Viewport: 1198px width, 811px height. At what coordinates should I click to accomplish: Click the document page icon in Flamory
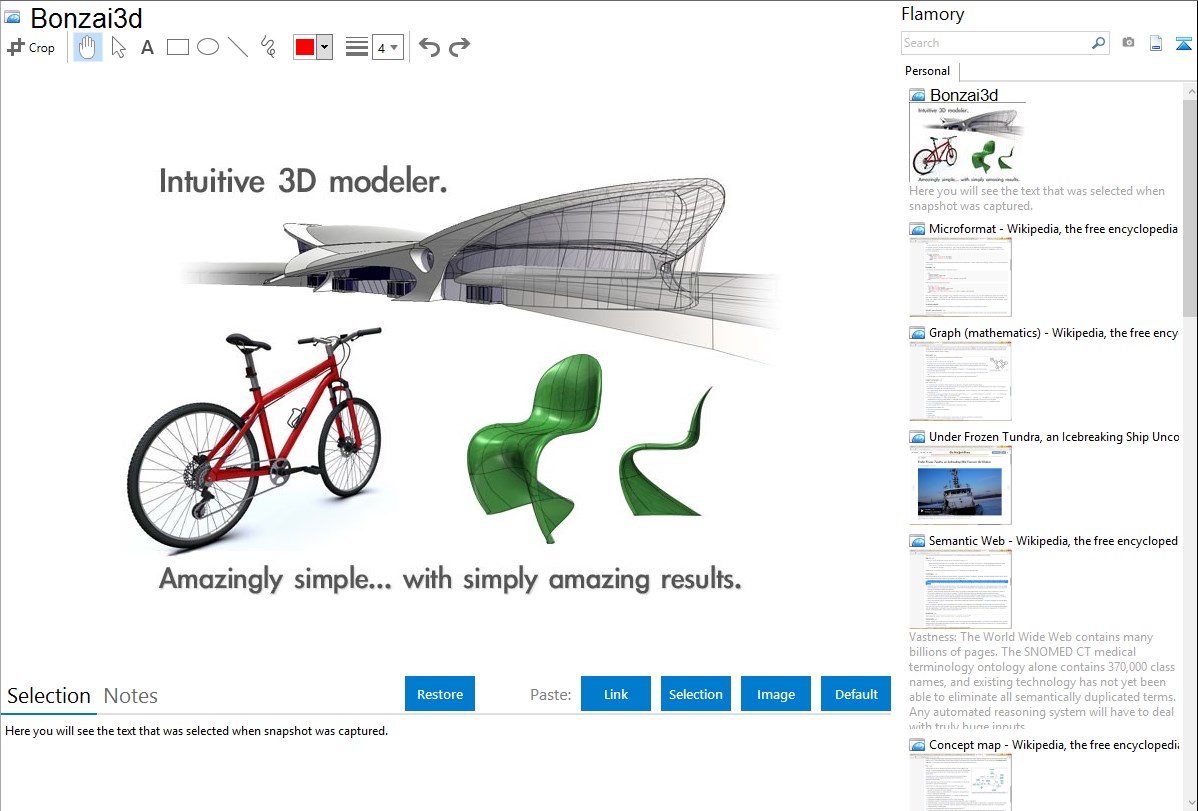point(1156,43)
